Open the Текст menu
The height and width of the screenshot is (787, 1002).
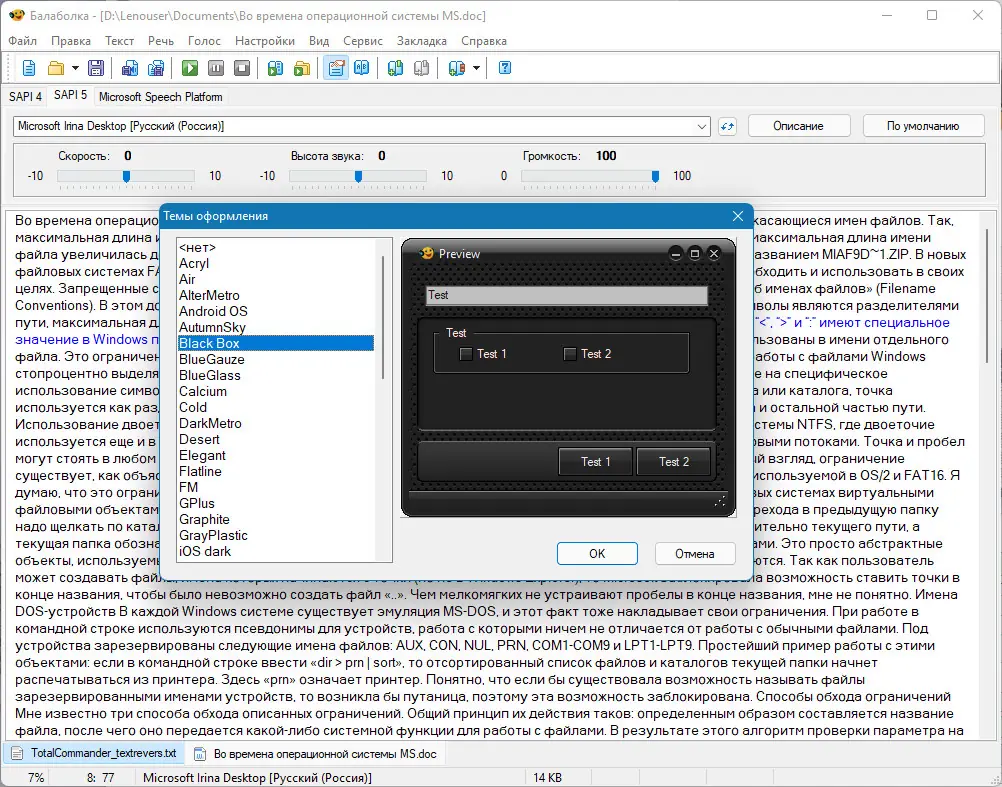119,41
